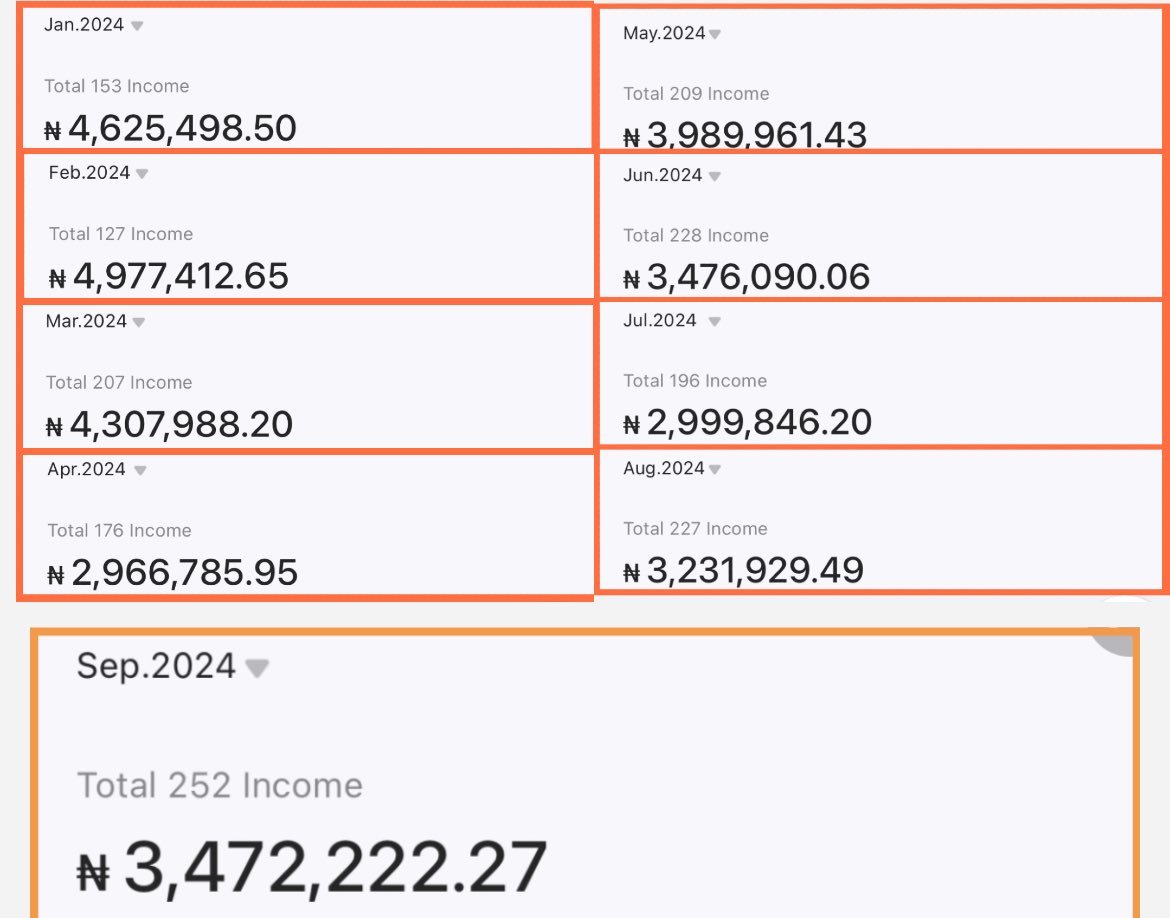
Task: Click the 4,307,988.20 income amount
Action: (x=181, y=424)
